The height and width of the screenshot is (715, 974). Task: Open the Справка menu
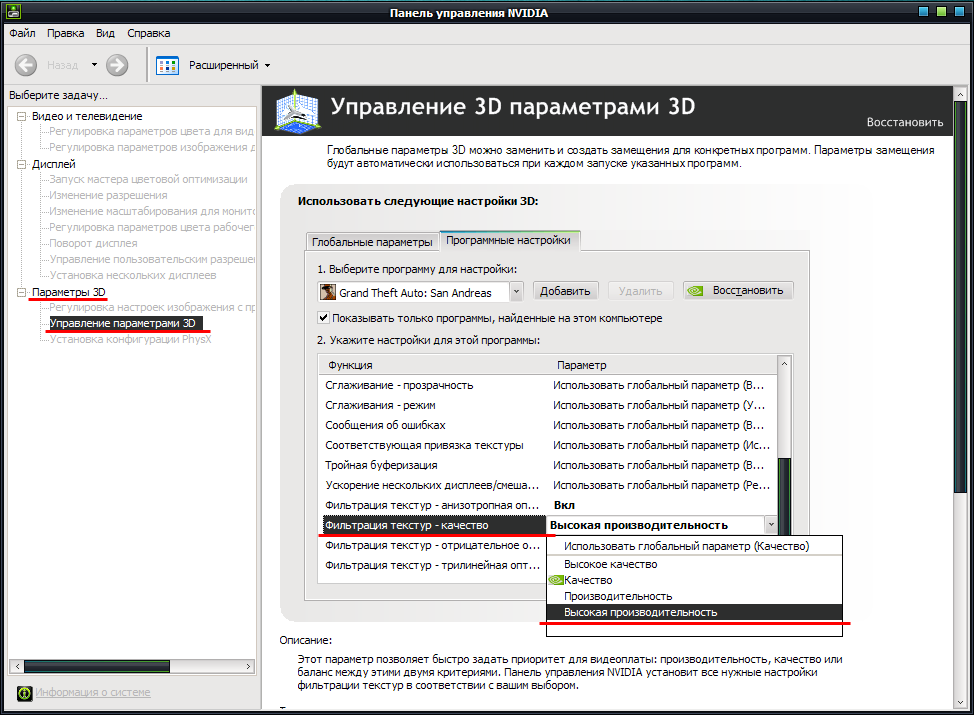(x=148, y=33)
